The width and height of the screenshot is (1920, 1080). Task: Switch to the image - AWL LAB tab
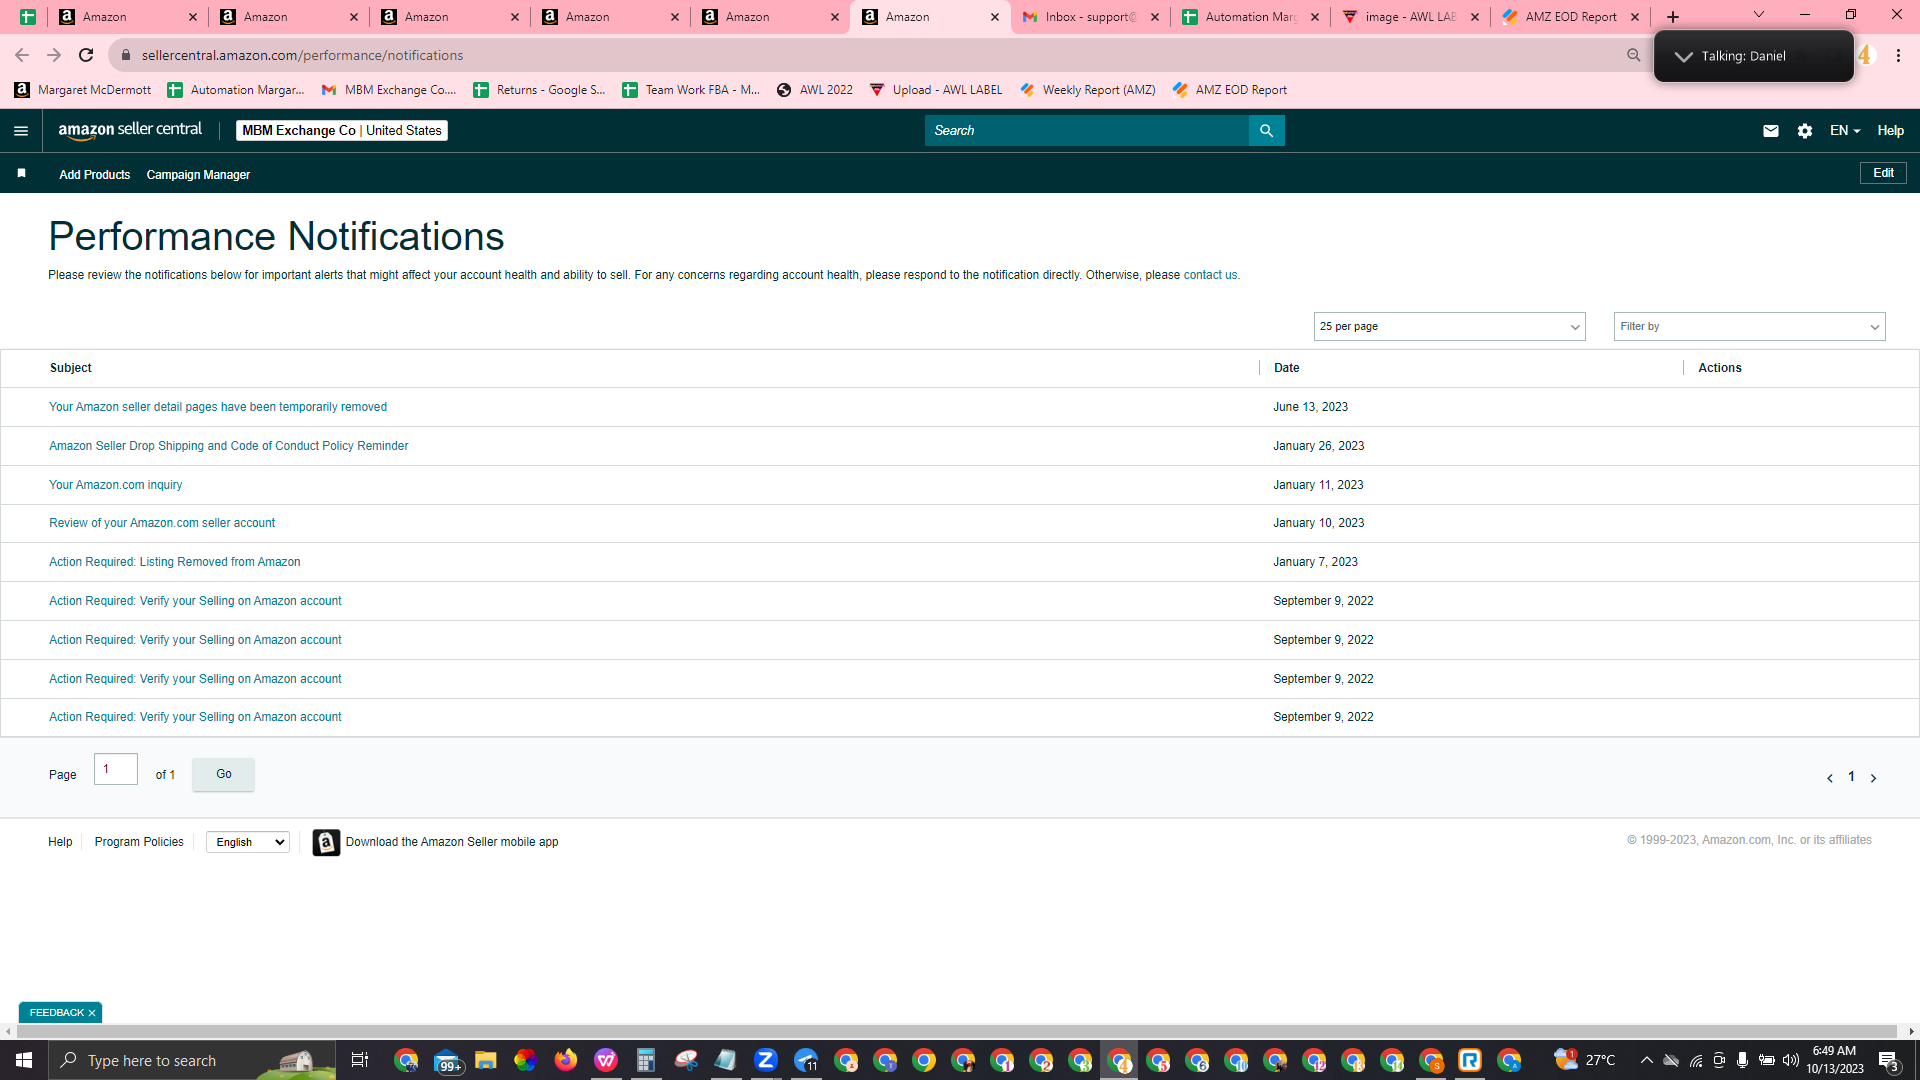pyautogui.click(x=1410, y=17)
